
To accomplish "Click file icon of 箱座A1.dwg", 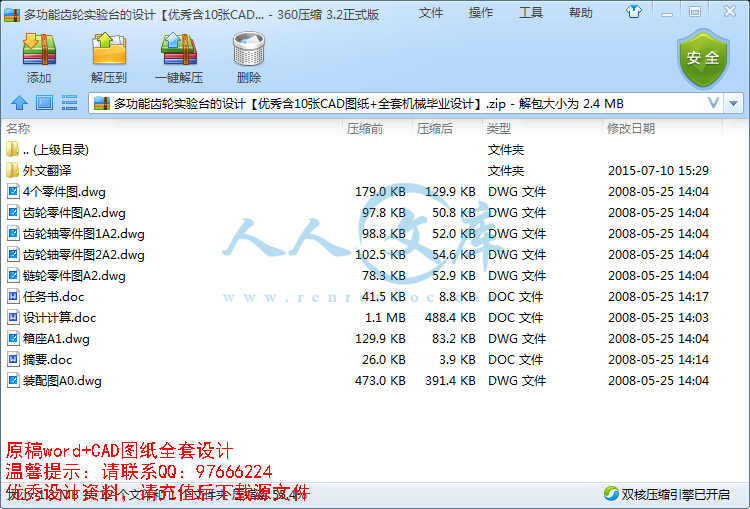I will 13,339.
